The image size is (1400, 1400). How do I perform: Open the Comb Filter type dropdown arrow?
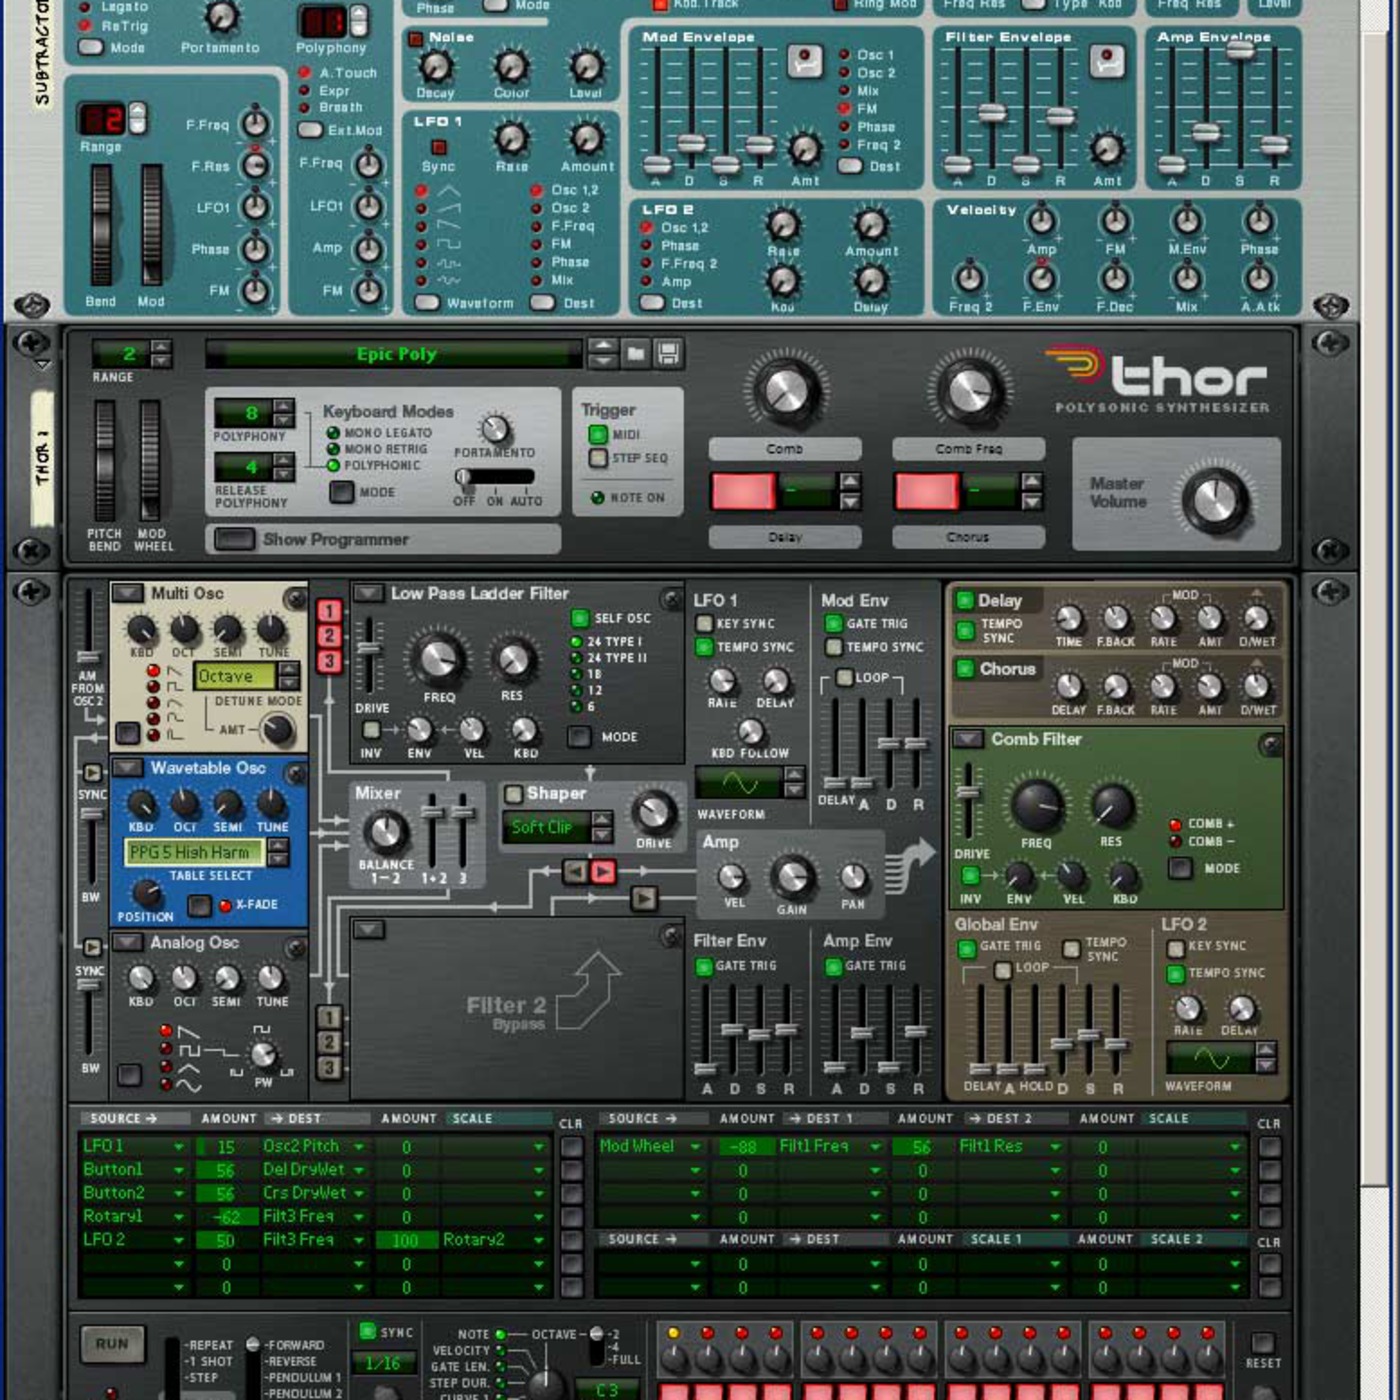pos(967,739)
